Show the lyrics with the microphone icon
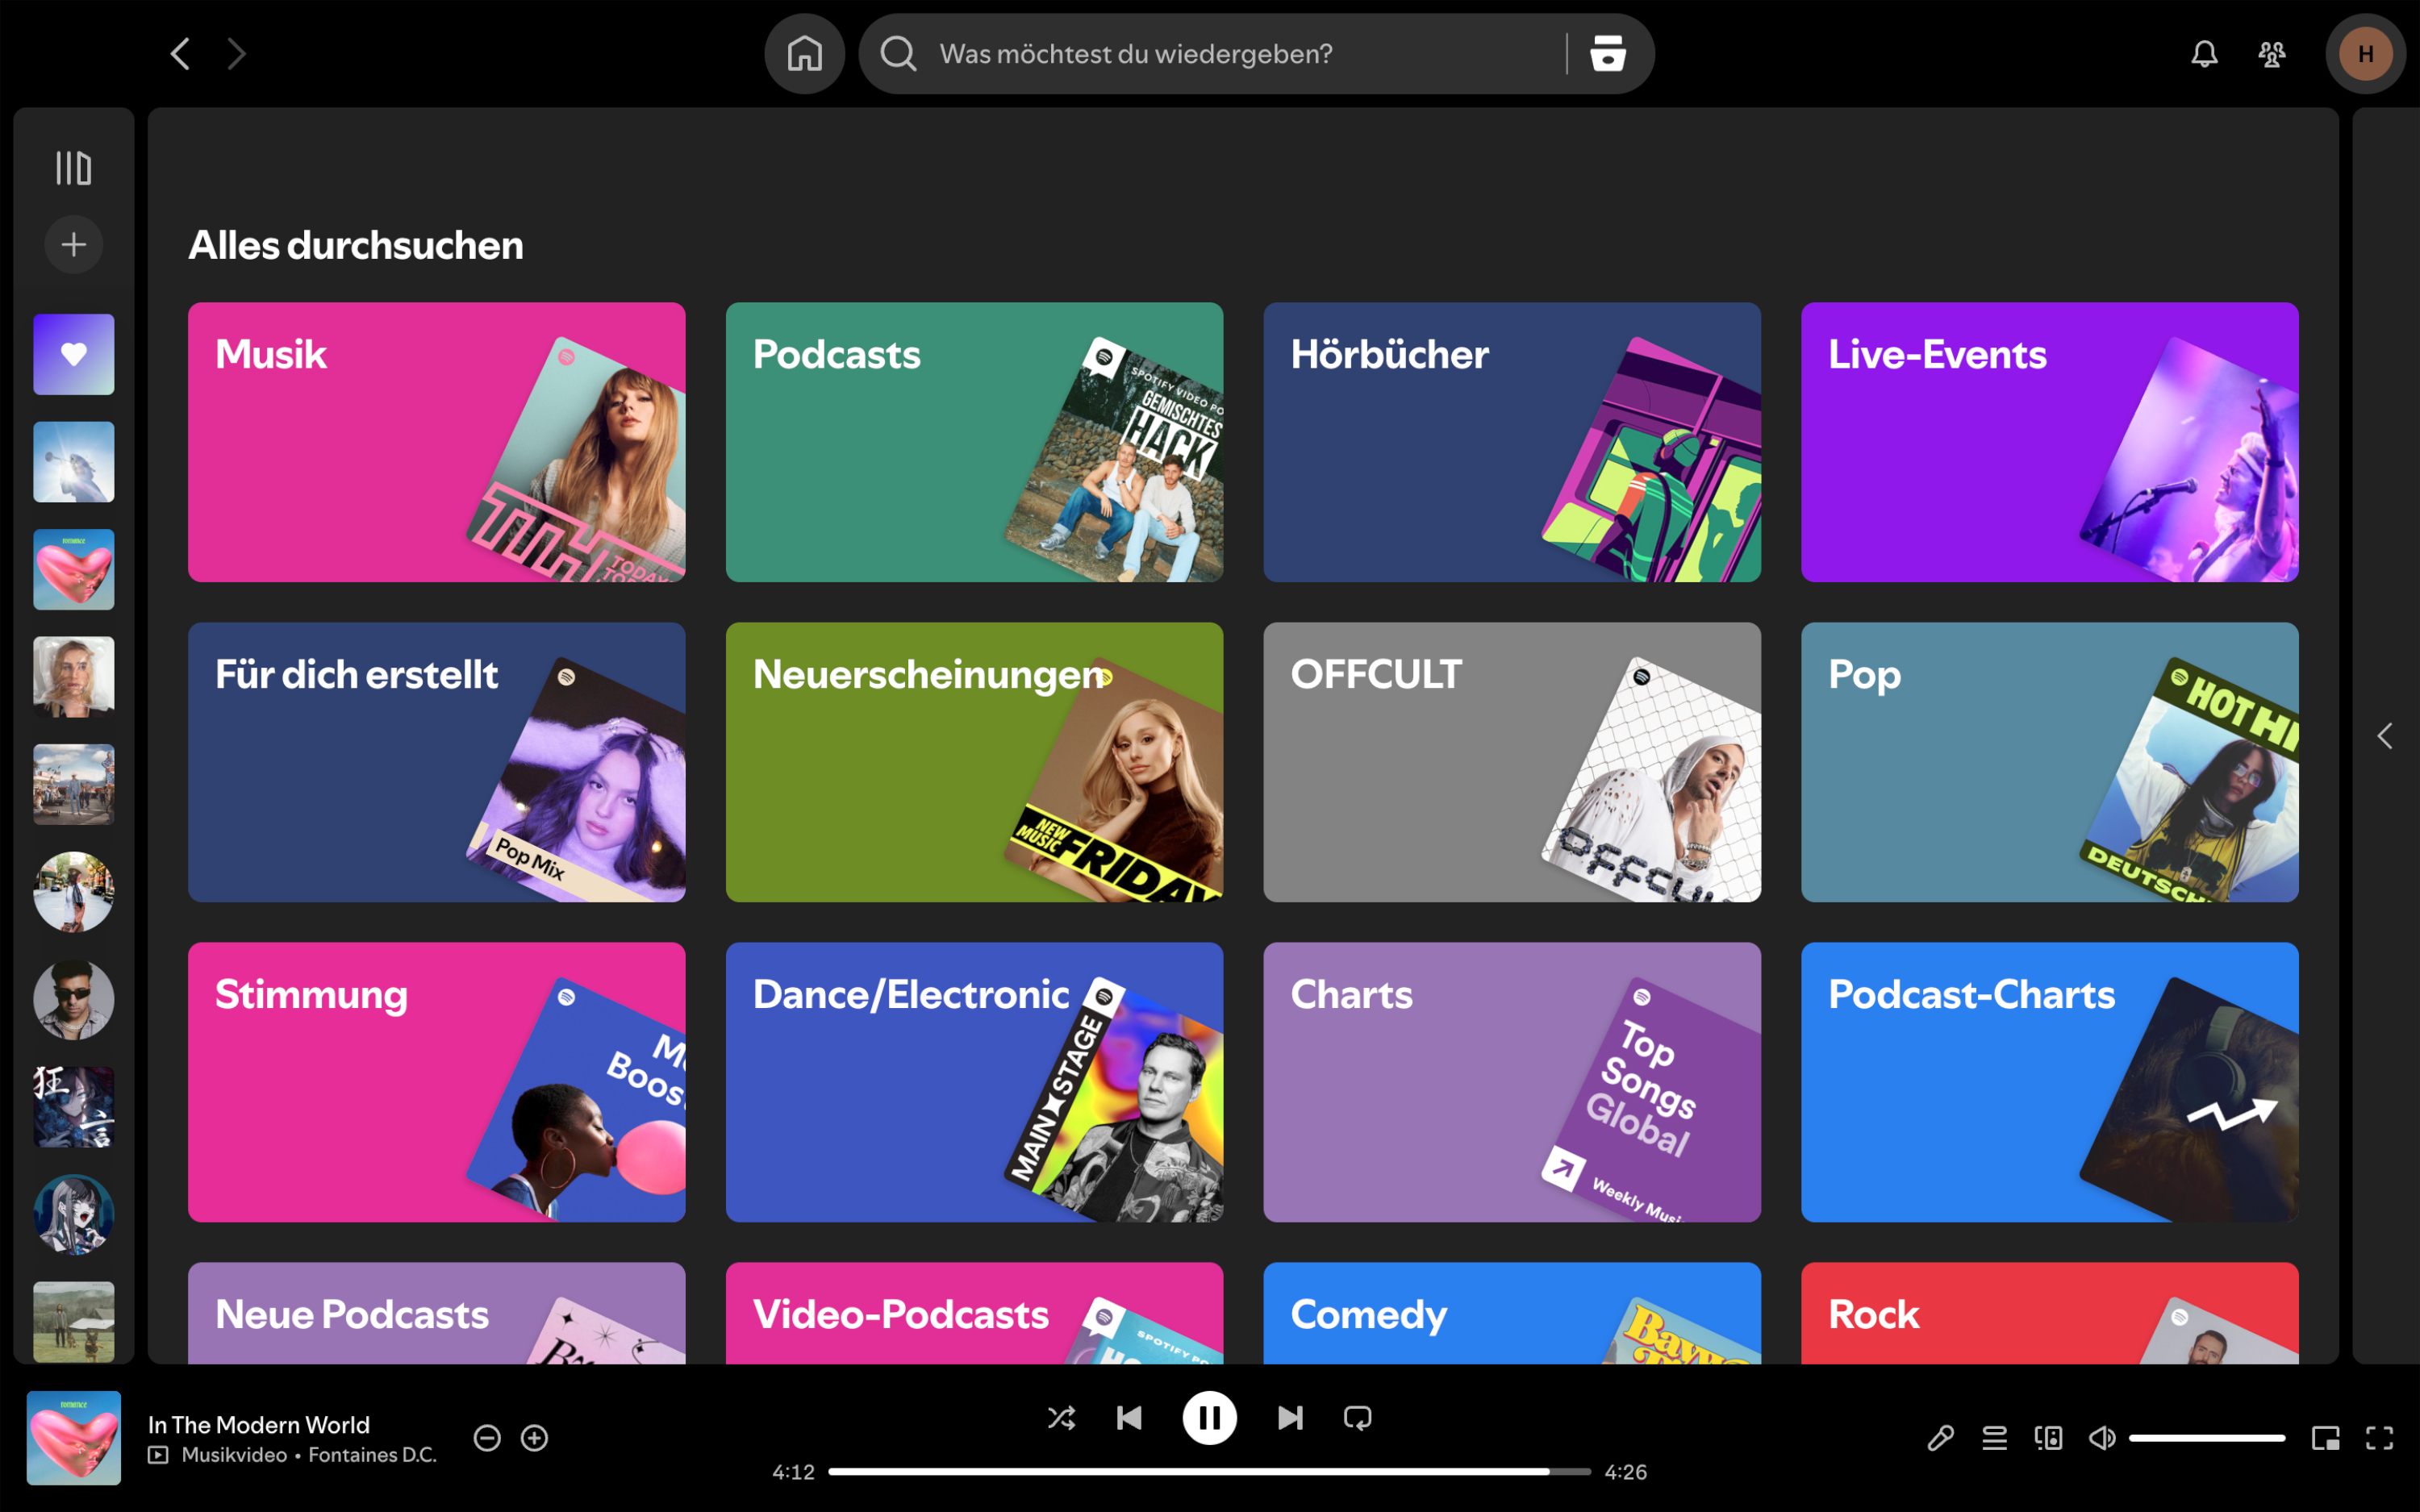This screenshot has height=1512, width=2420. (1940, 1438)
